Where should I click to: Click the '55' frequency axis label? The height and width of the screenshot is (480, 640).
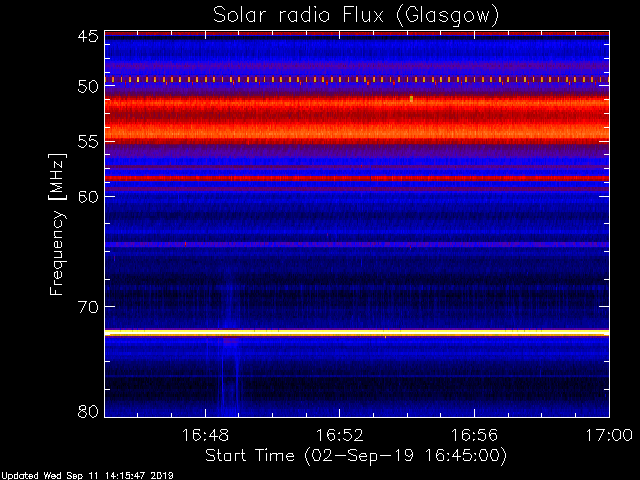(88, 142)
